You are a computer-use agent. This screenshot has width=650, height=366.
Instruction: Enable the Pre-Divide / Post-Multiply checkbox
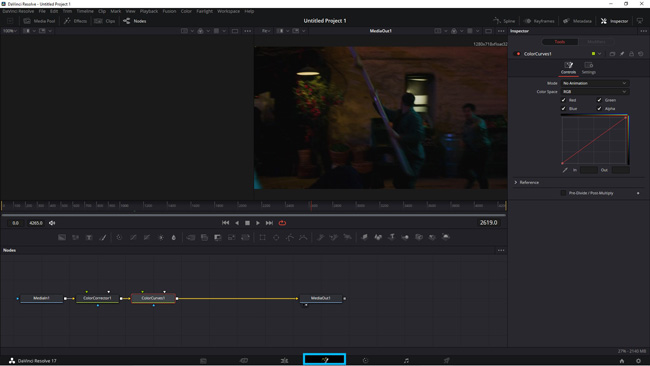(563, 193)
